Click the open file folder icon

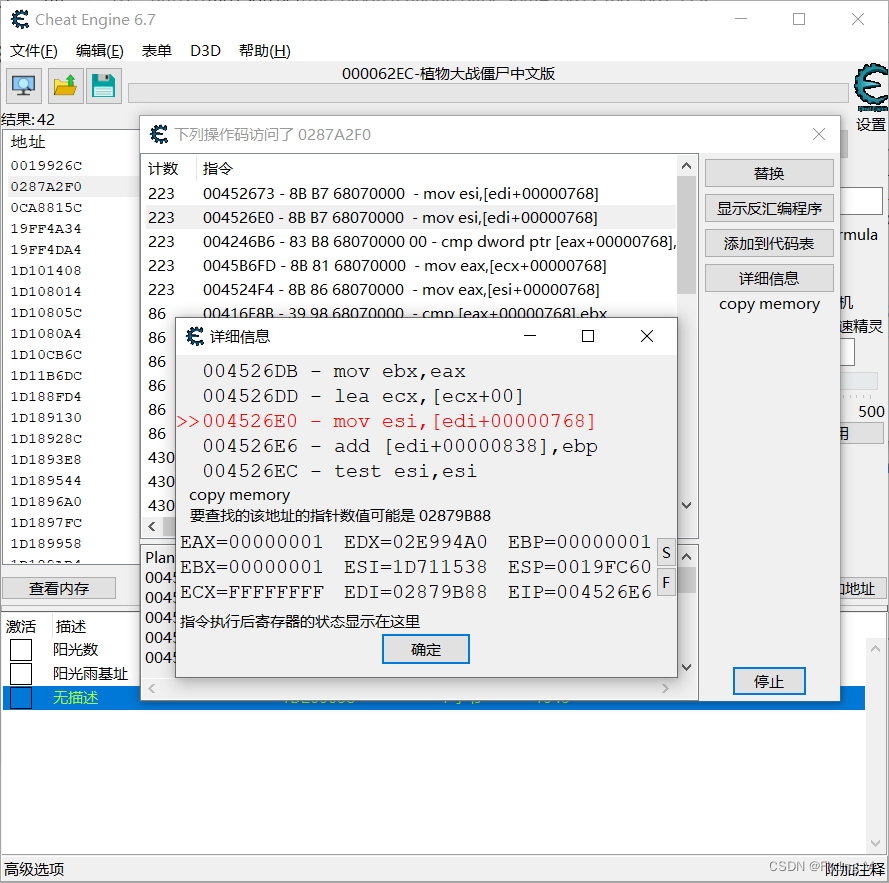(65, 86)
